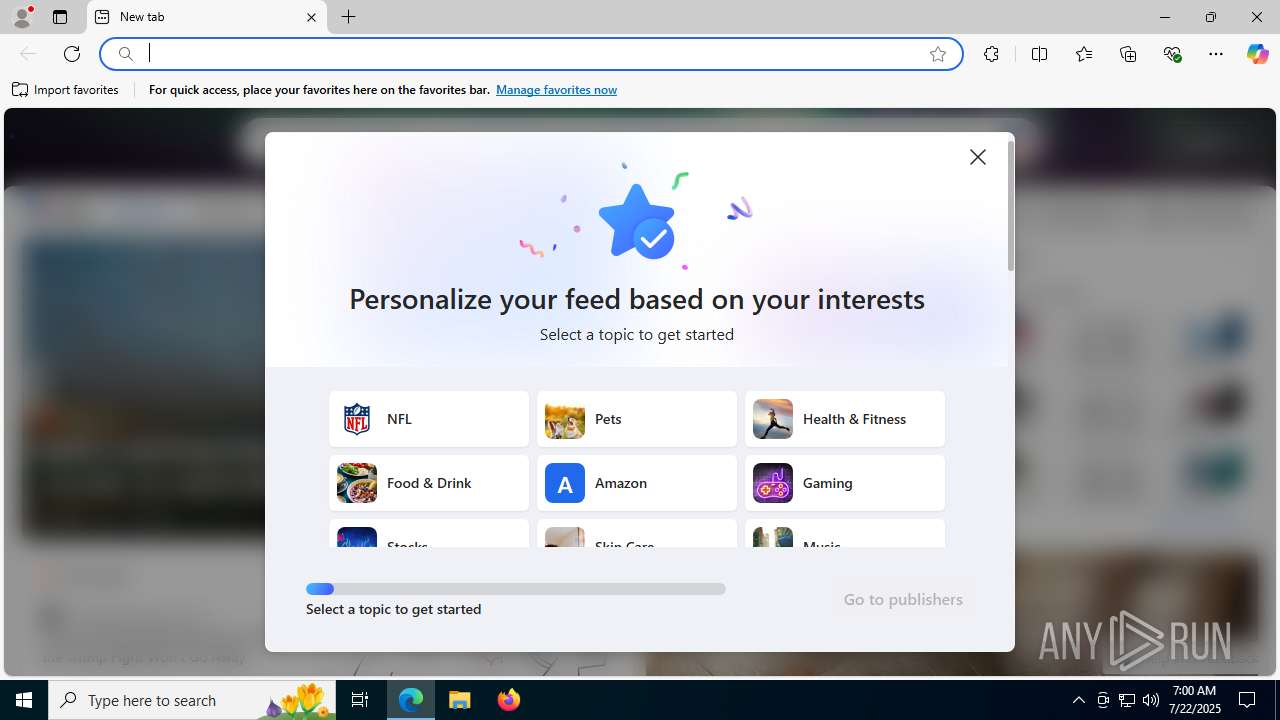Screen dimensions: 1280x720
Task: Open the Favorites list icon
Action: click(x=1084, y=54)
